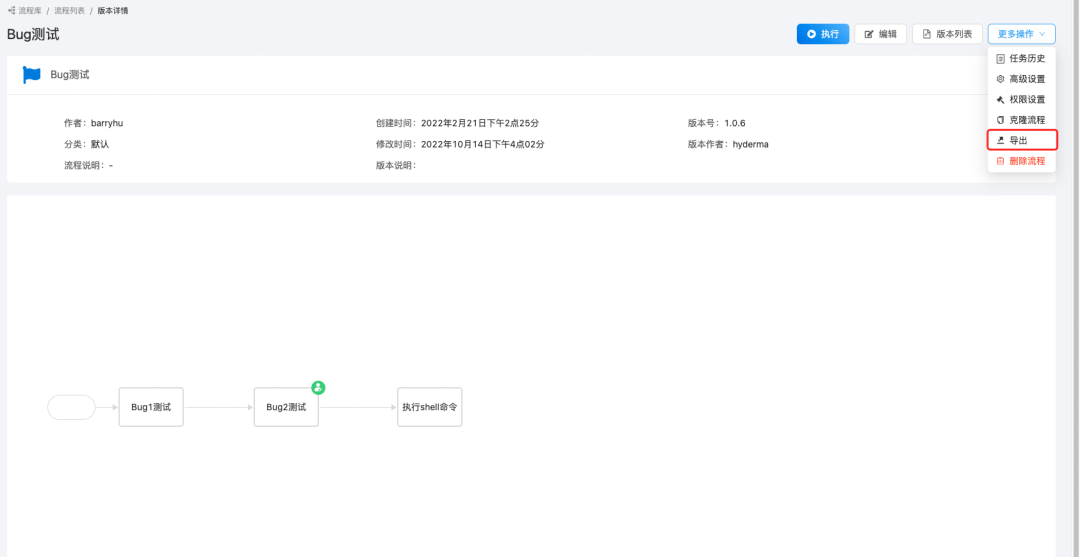Click the green user badge on Bug2测试
Image resolution: width=1080 pixels, height=557 pixels.
(x=318, y=388)
